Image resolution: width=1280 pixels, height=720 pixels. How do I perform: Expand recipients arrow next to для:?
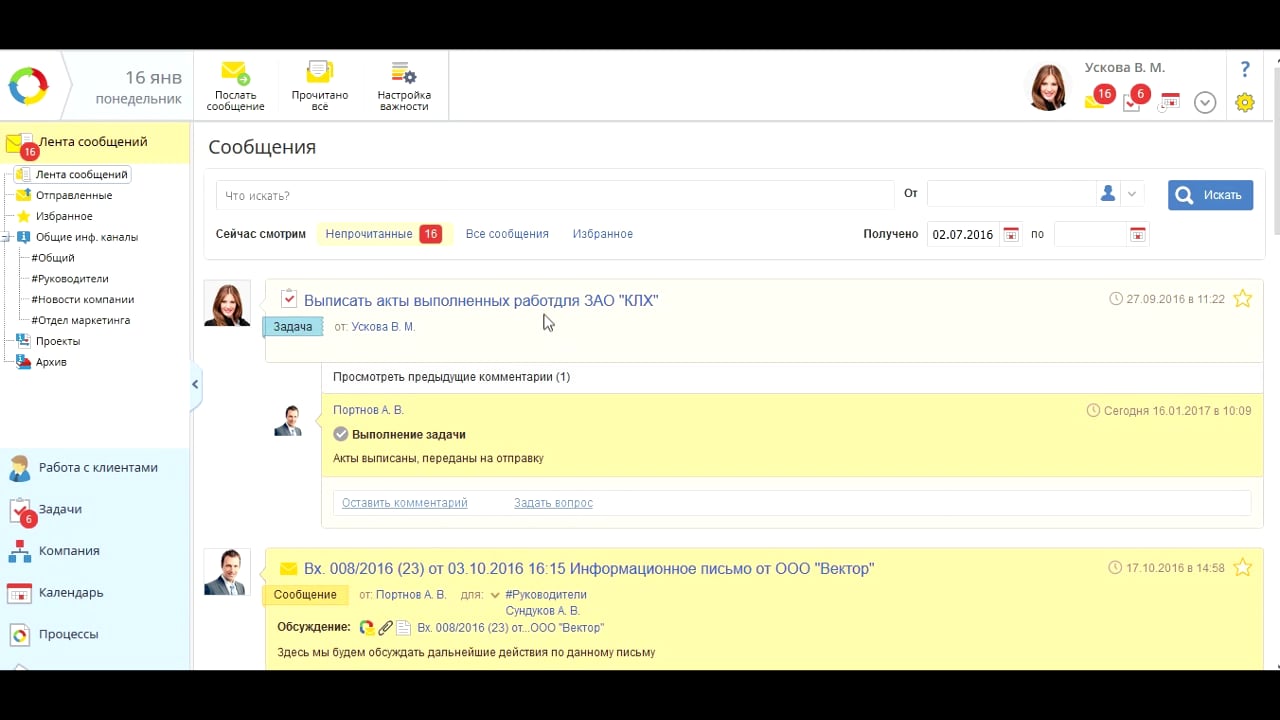pyautogui.click(x=494, y=595)
